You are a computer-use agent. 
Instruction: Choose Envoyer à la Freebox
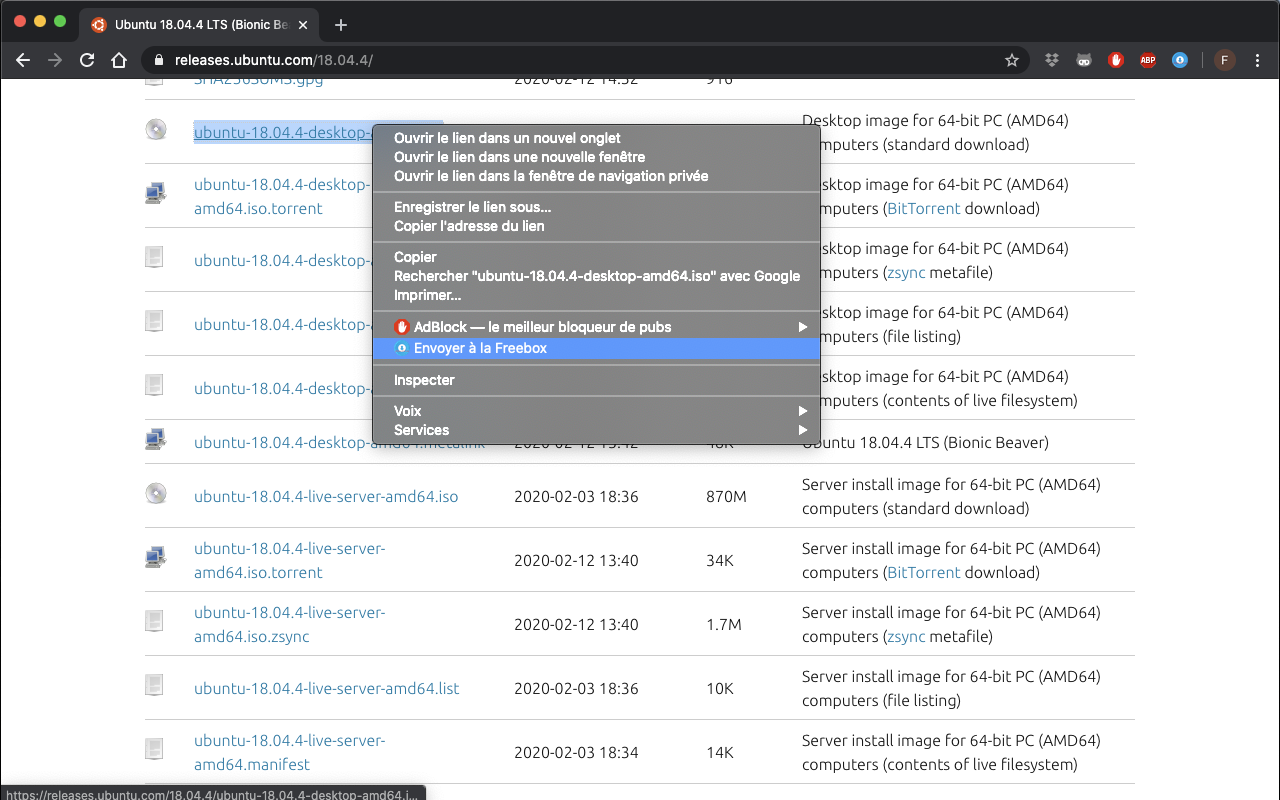pyautogui.click(x=480, y=348)
